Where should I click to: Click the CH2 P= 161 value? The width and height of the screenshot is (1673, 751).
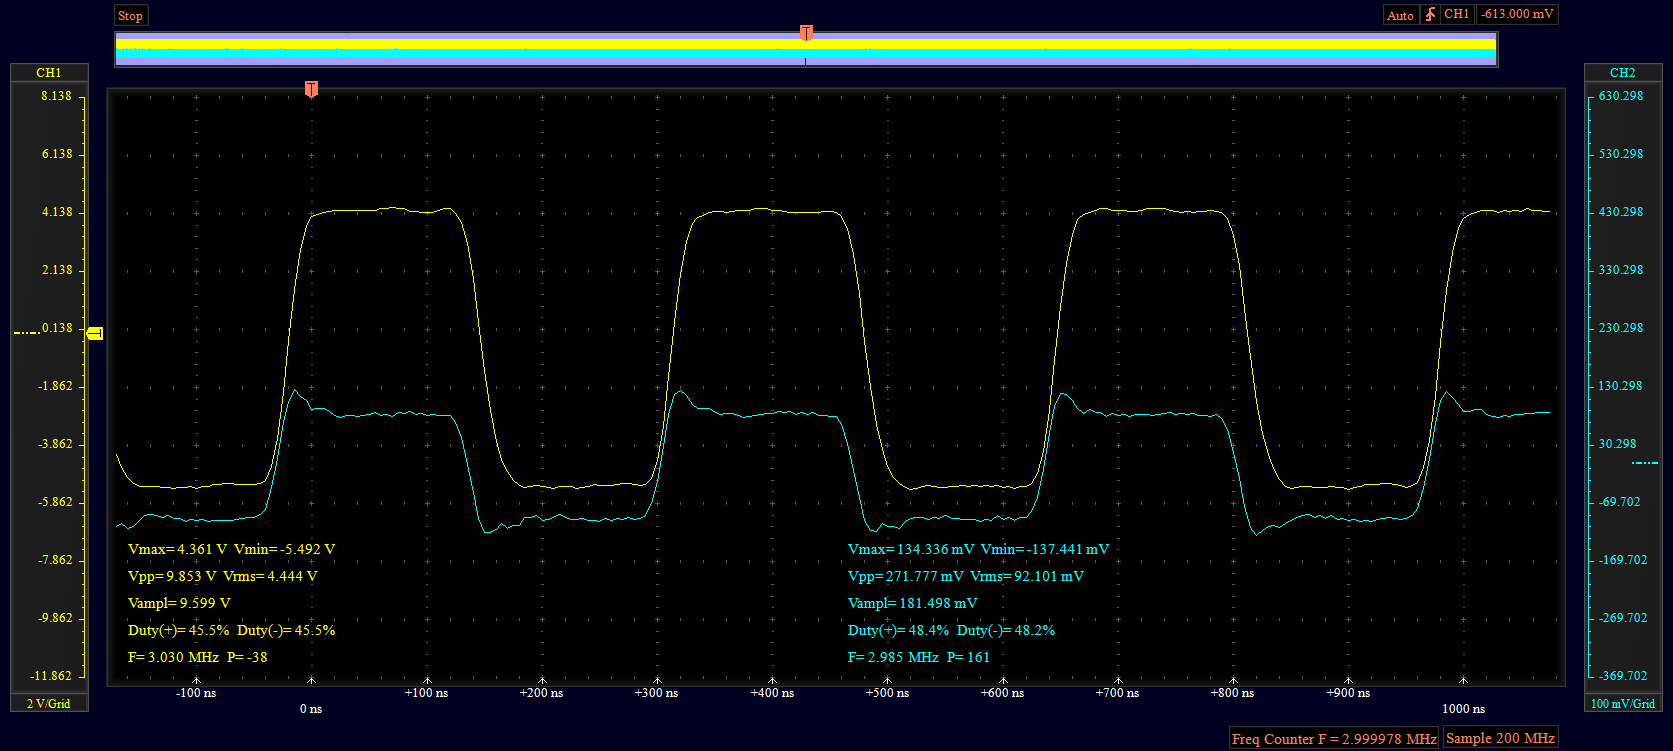[968, 657]
